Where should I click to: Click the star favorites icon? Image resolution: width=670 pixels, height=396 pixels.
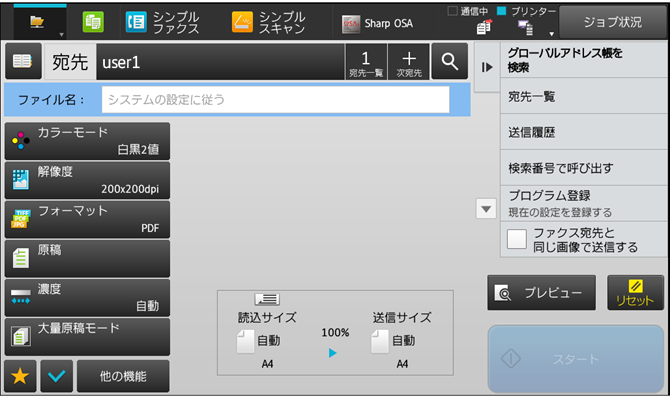pos(20,376)
